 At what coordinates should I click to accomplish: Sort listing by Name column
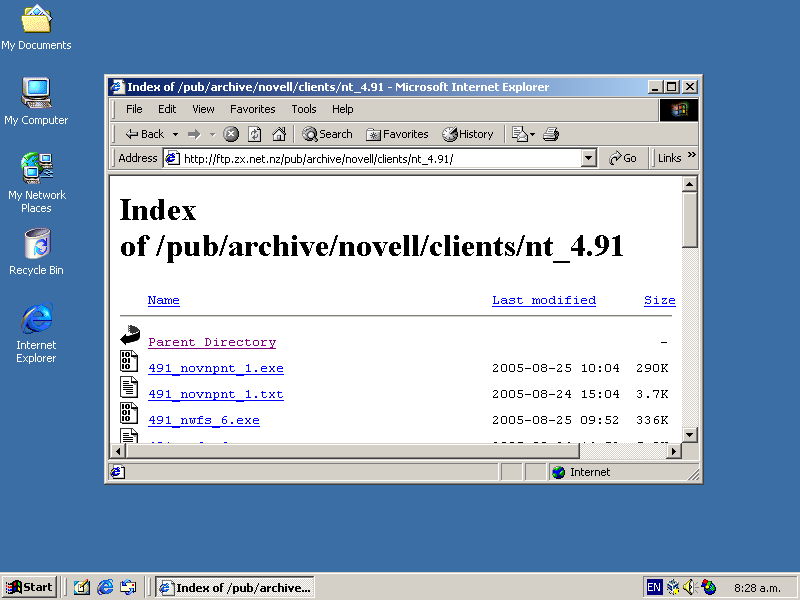tap(163, 300)
